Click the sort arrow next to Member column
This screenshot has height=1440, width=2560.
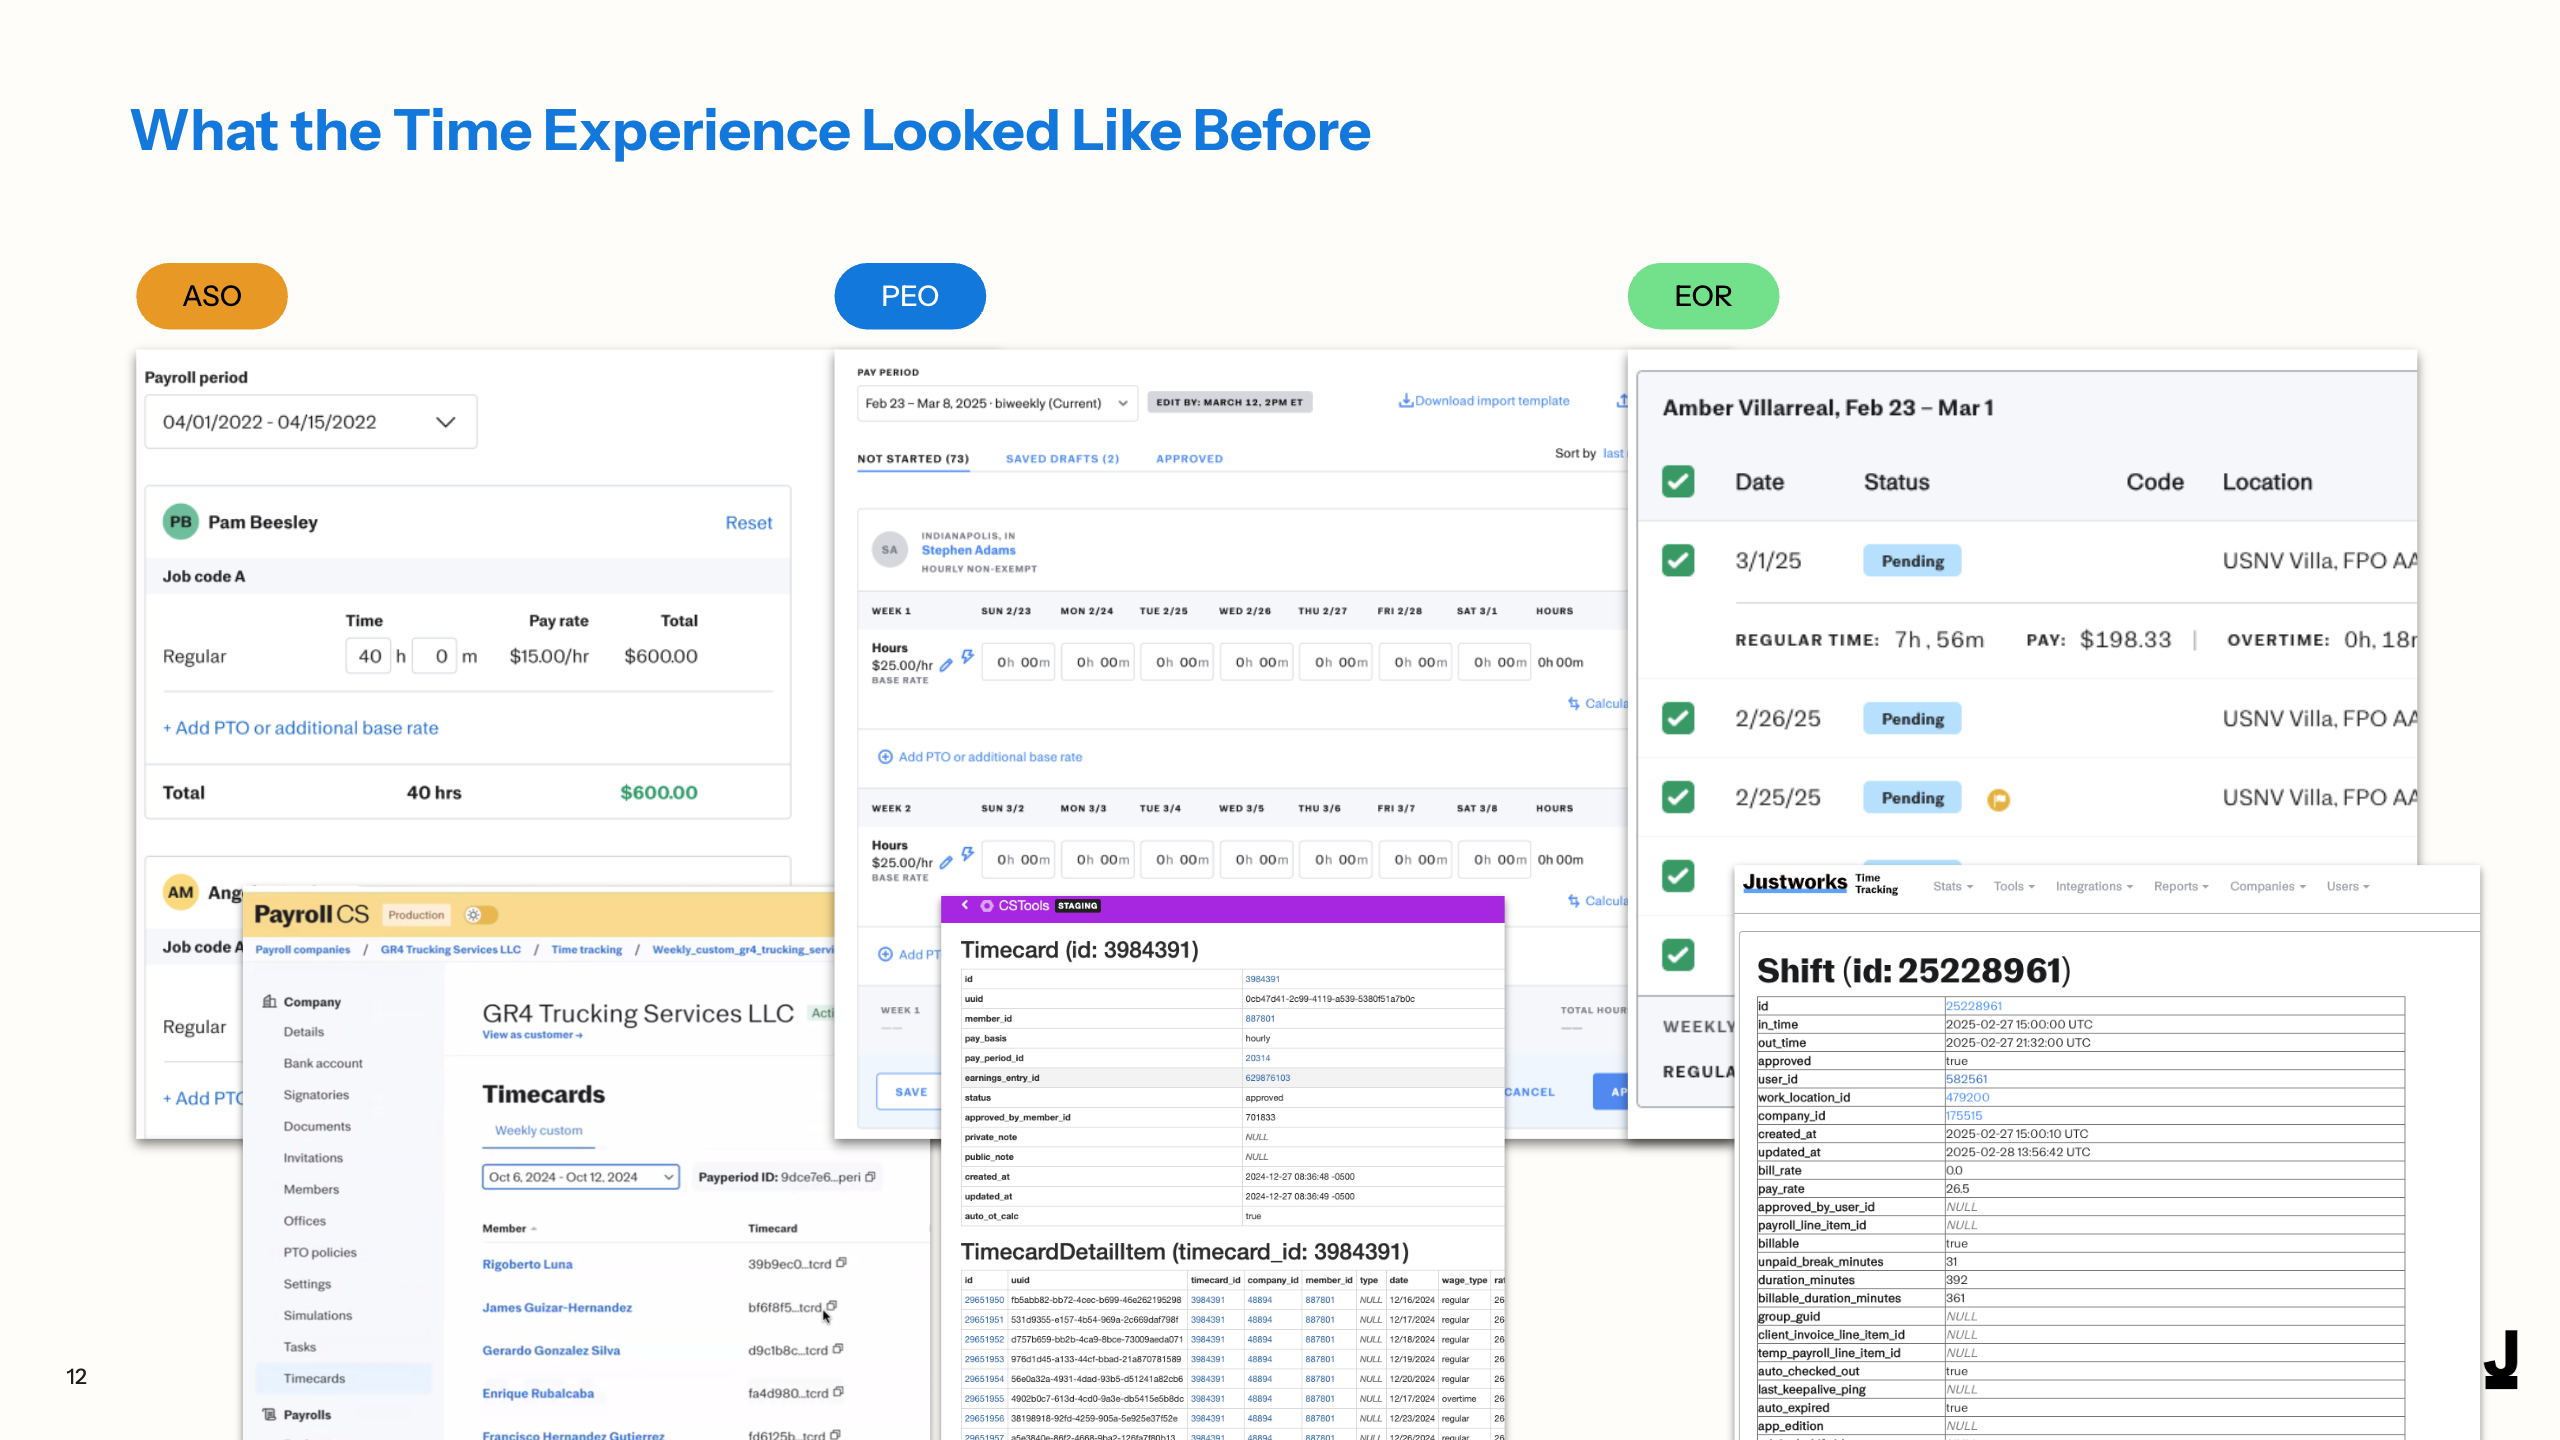pos(534,1229)
